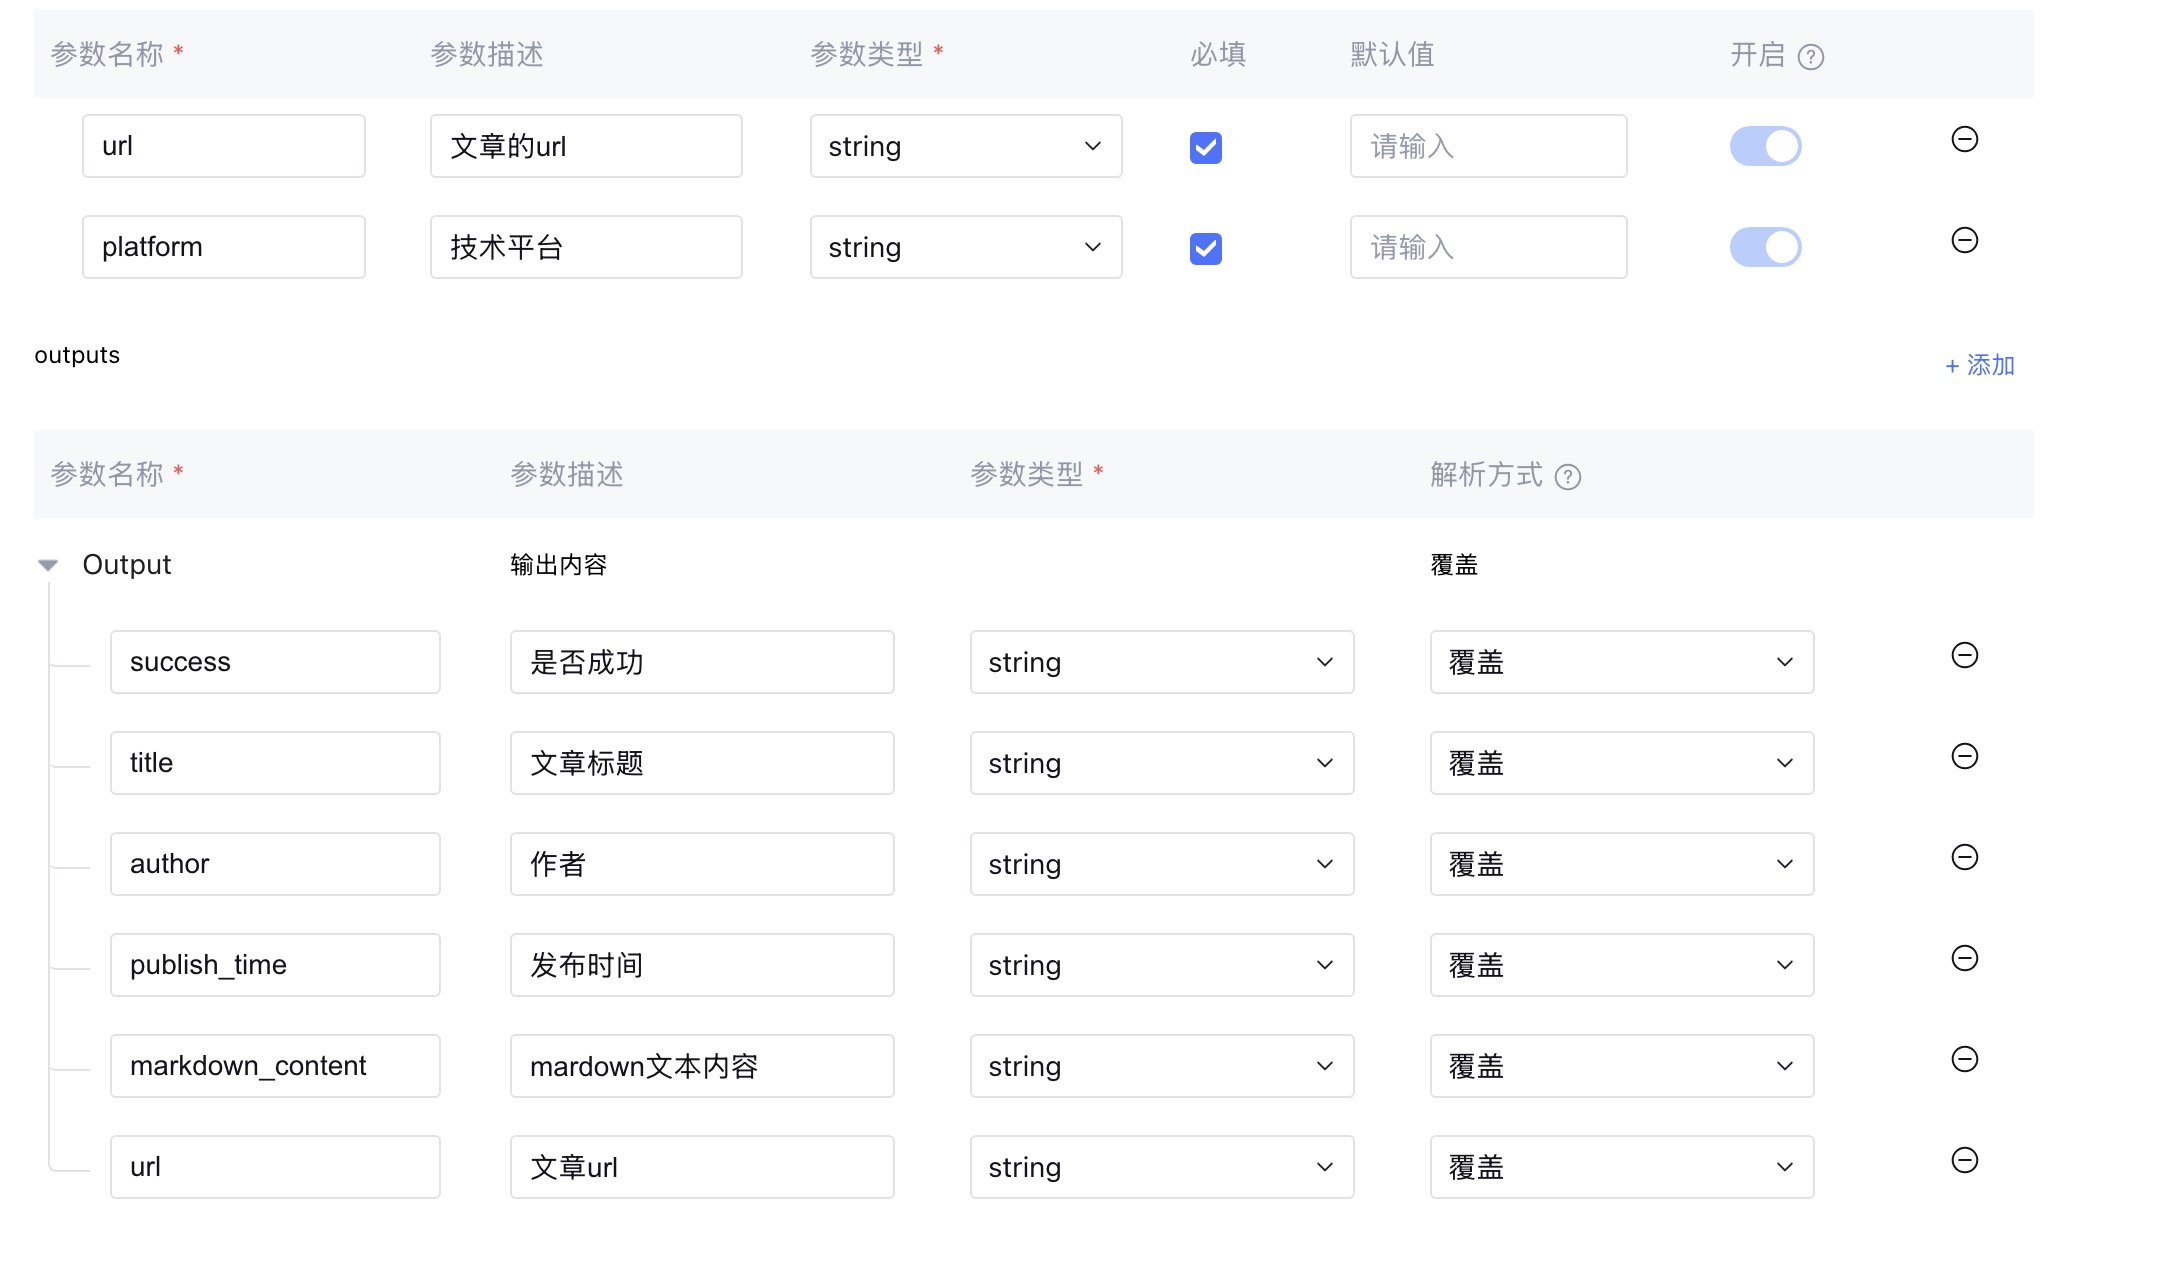Open 覆盖 parse mode dropdown for author
The width and height of the screenshot is (2178, 1278).
tap(1621, 864)
